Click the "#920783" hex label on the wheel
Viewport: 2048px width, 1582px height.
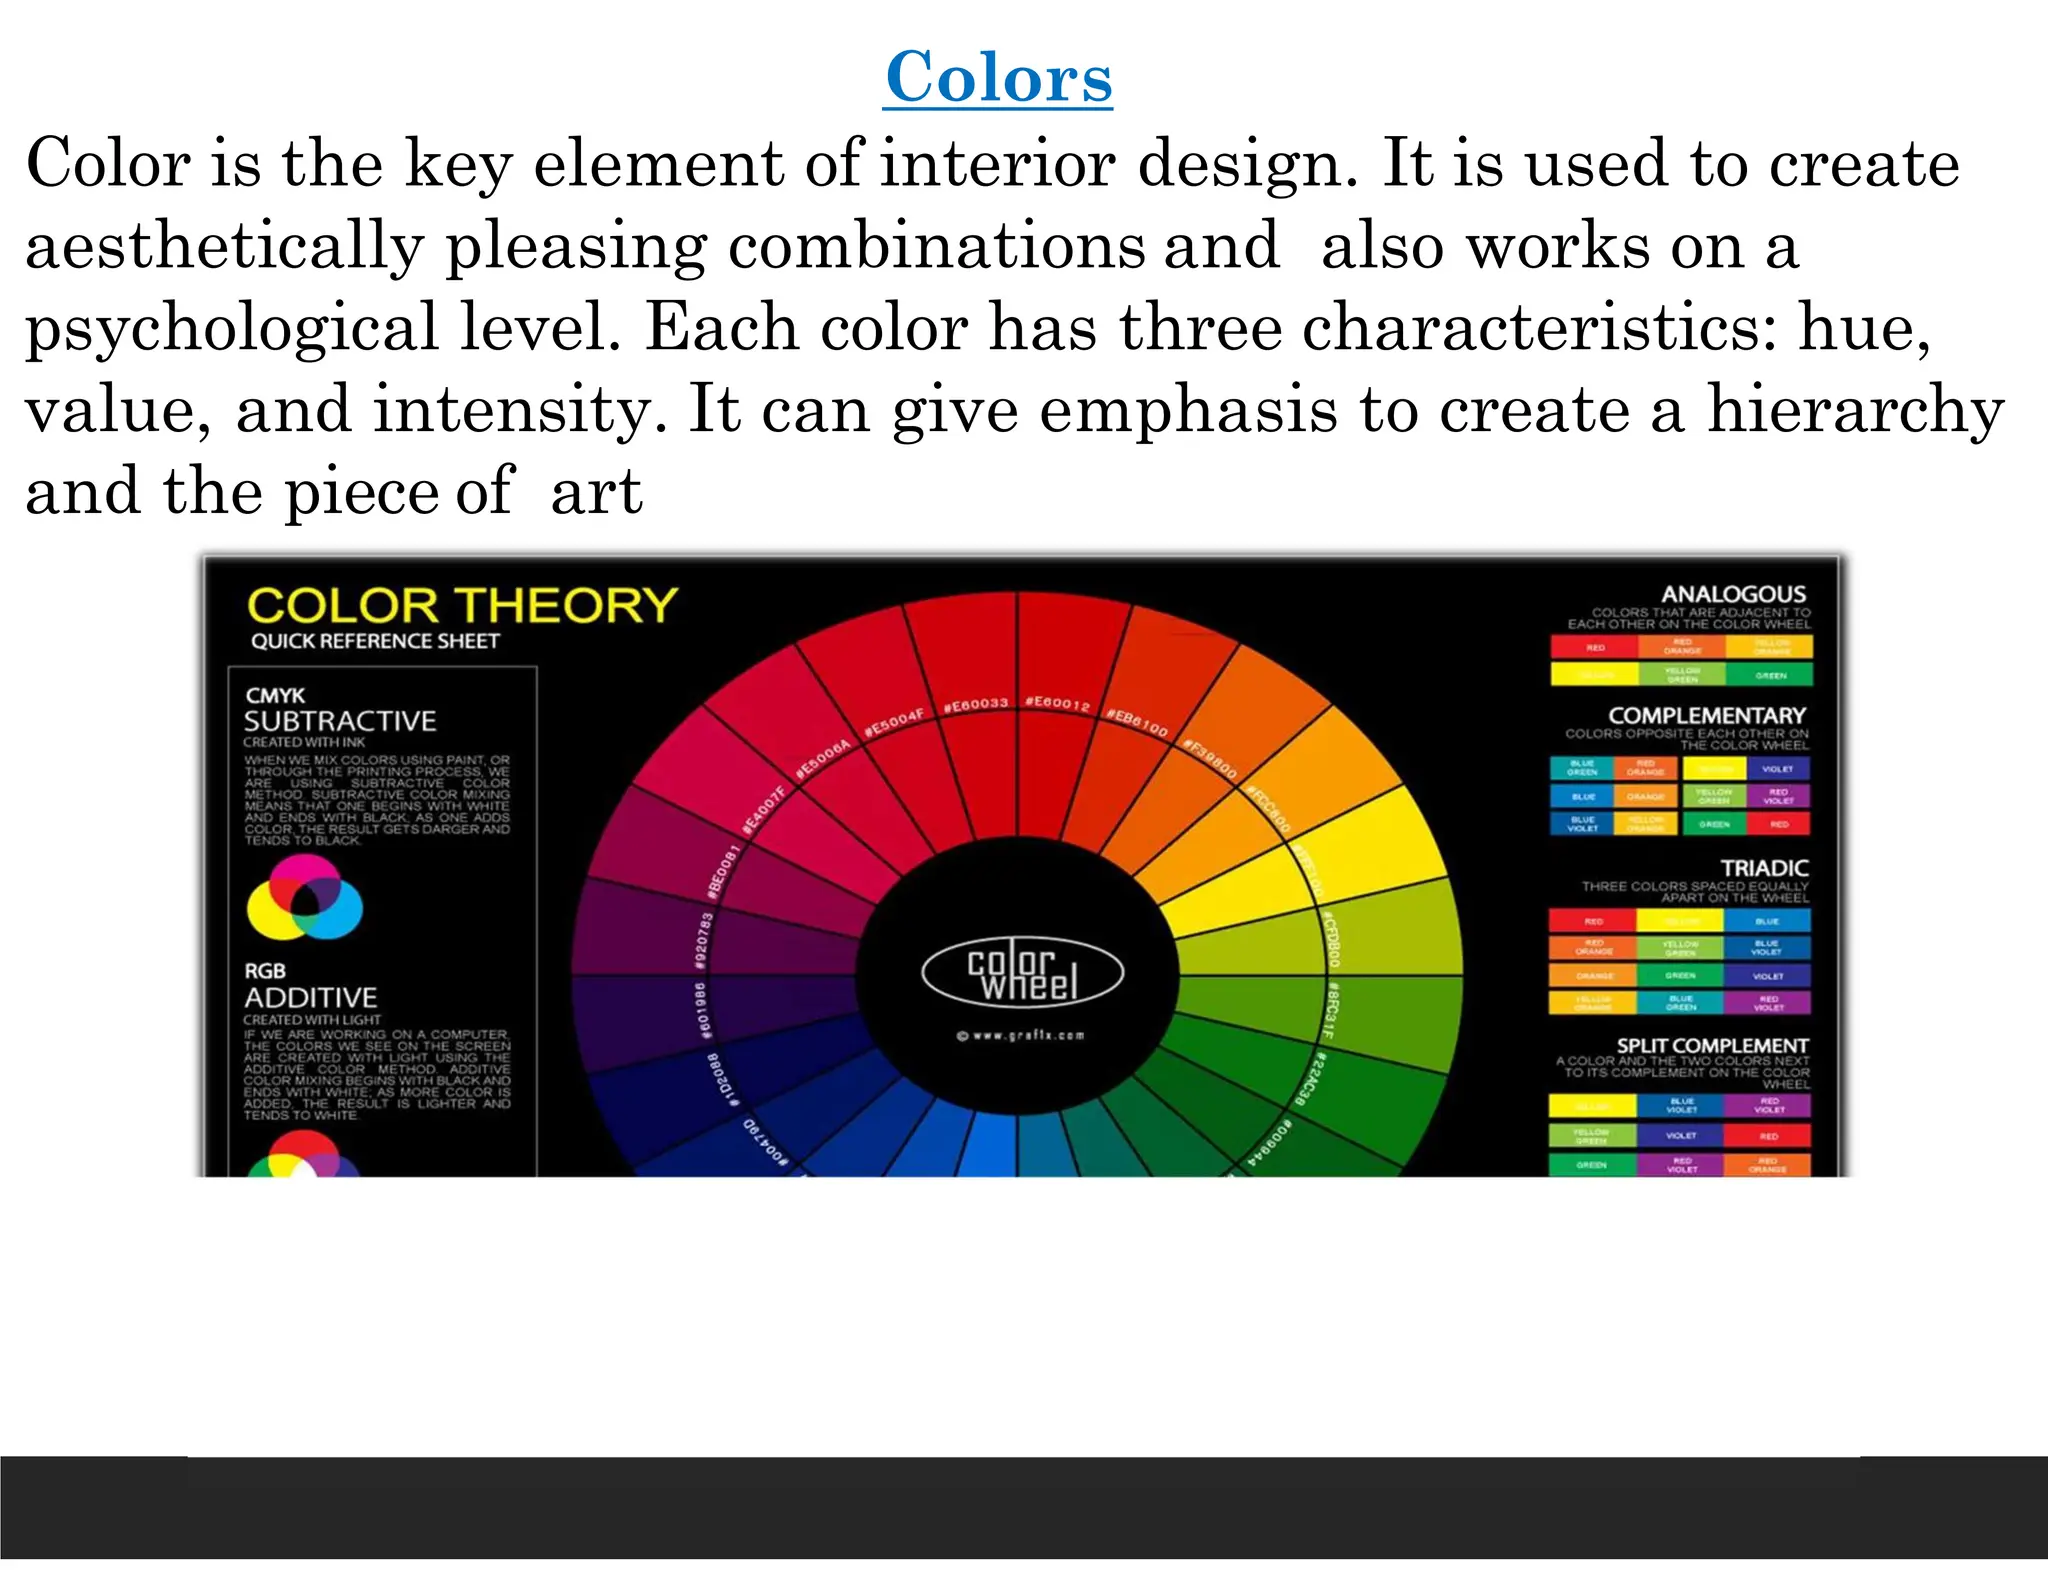point(703,940)
